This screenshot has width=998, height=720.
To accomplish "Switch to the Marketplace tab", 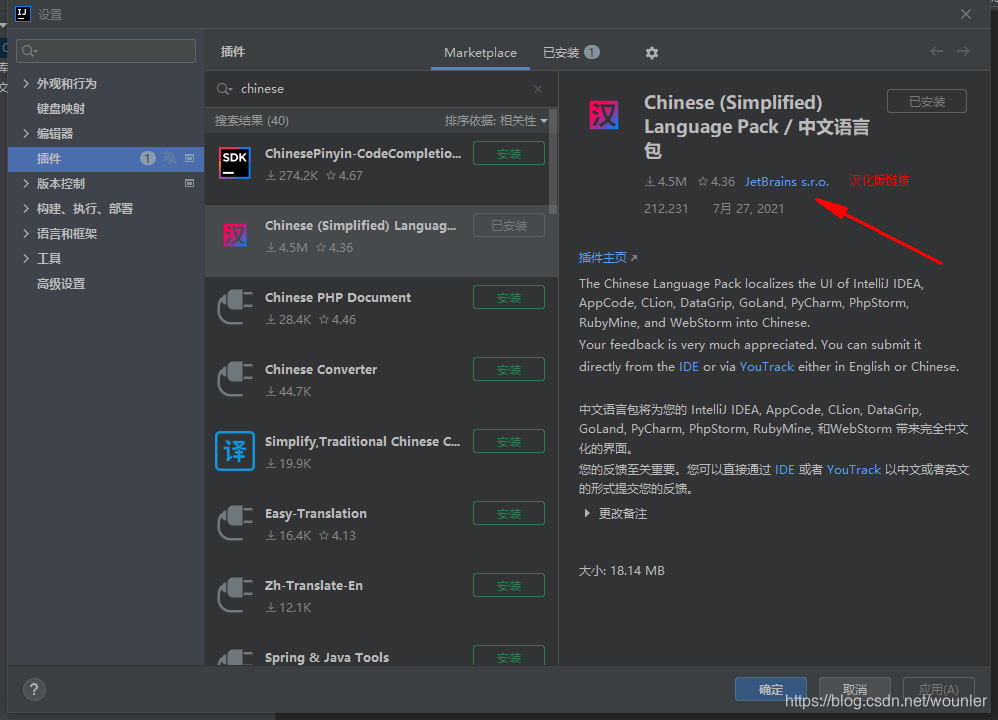I will click(x=480, y=53).
